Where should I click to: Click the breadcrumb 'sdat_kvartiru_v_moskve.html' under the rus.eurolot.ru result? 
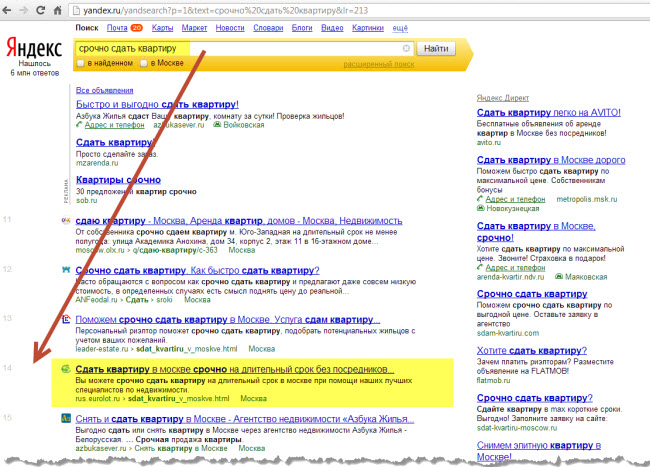pos(179,398)
